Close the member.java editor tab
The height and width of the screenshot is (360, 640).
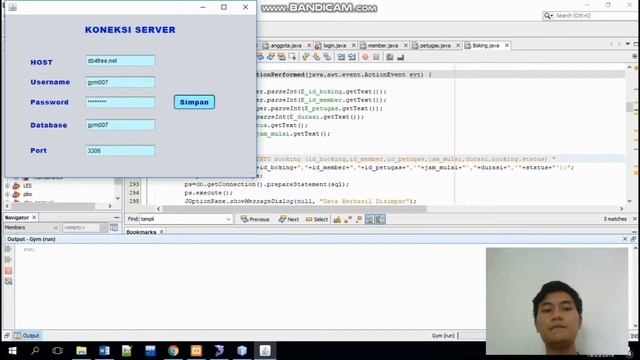click(406, 45)
